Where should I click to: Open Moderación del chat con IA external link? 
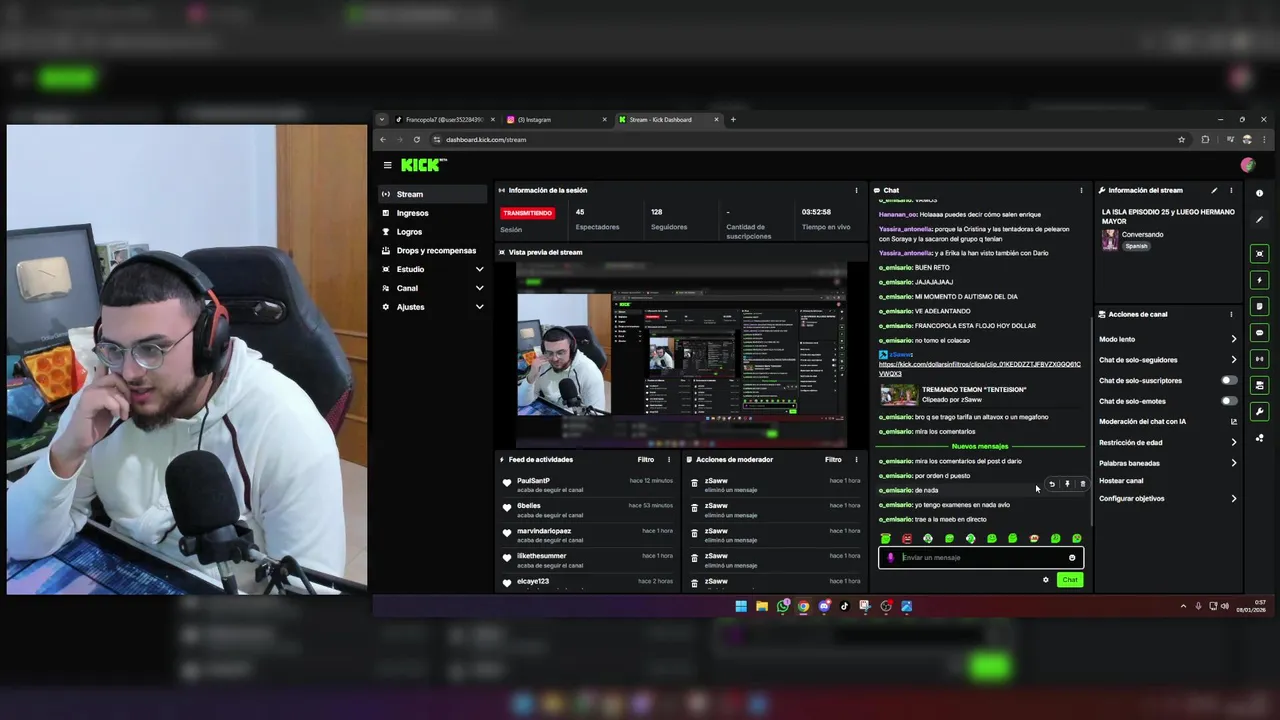point(1233,422)
